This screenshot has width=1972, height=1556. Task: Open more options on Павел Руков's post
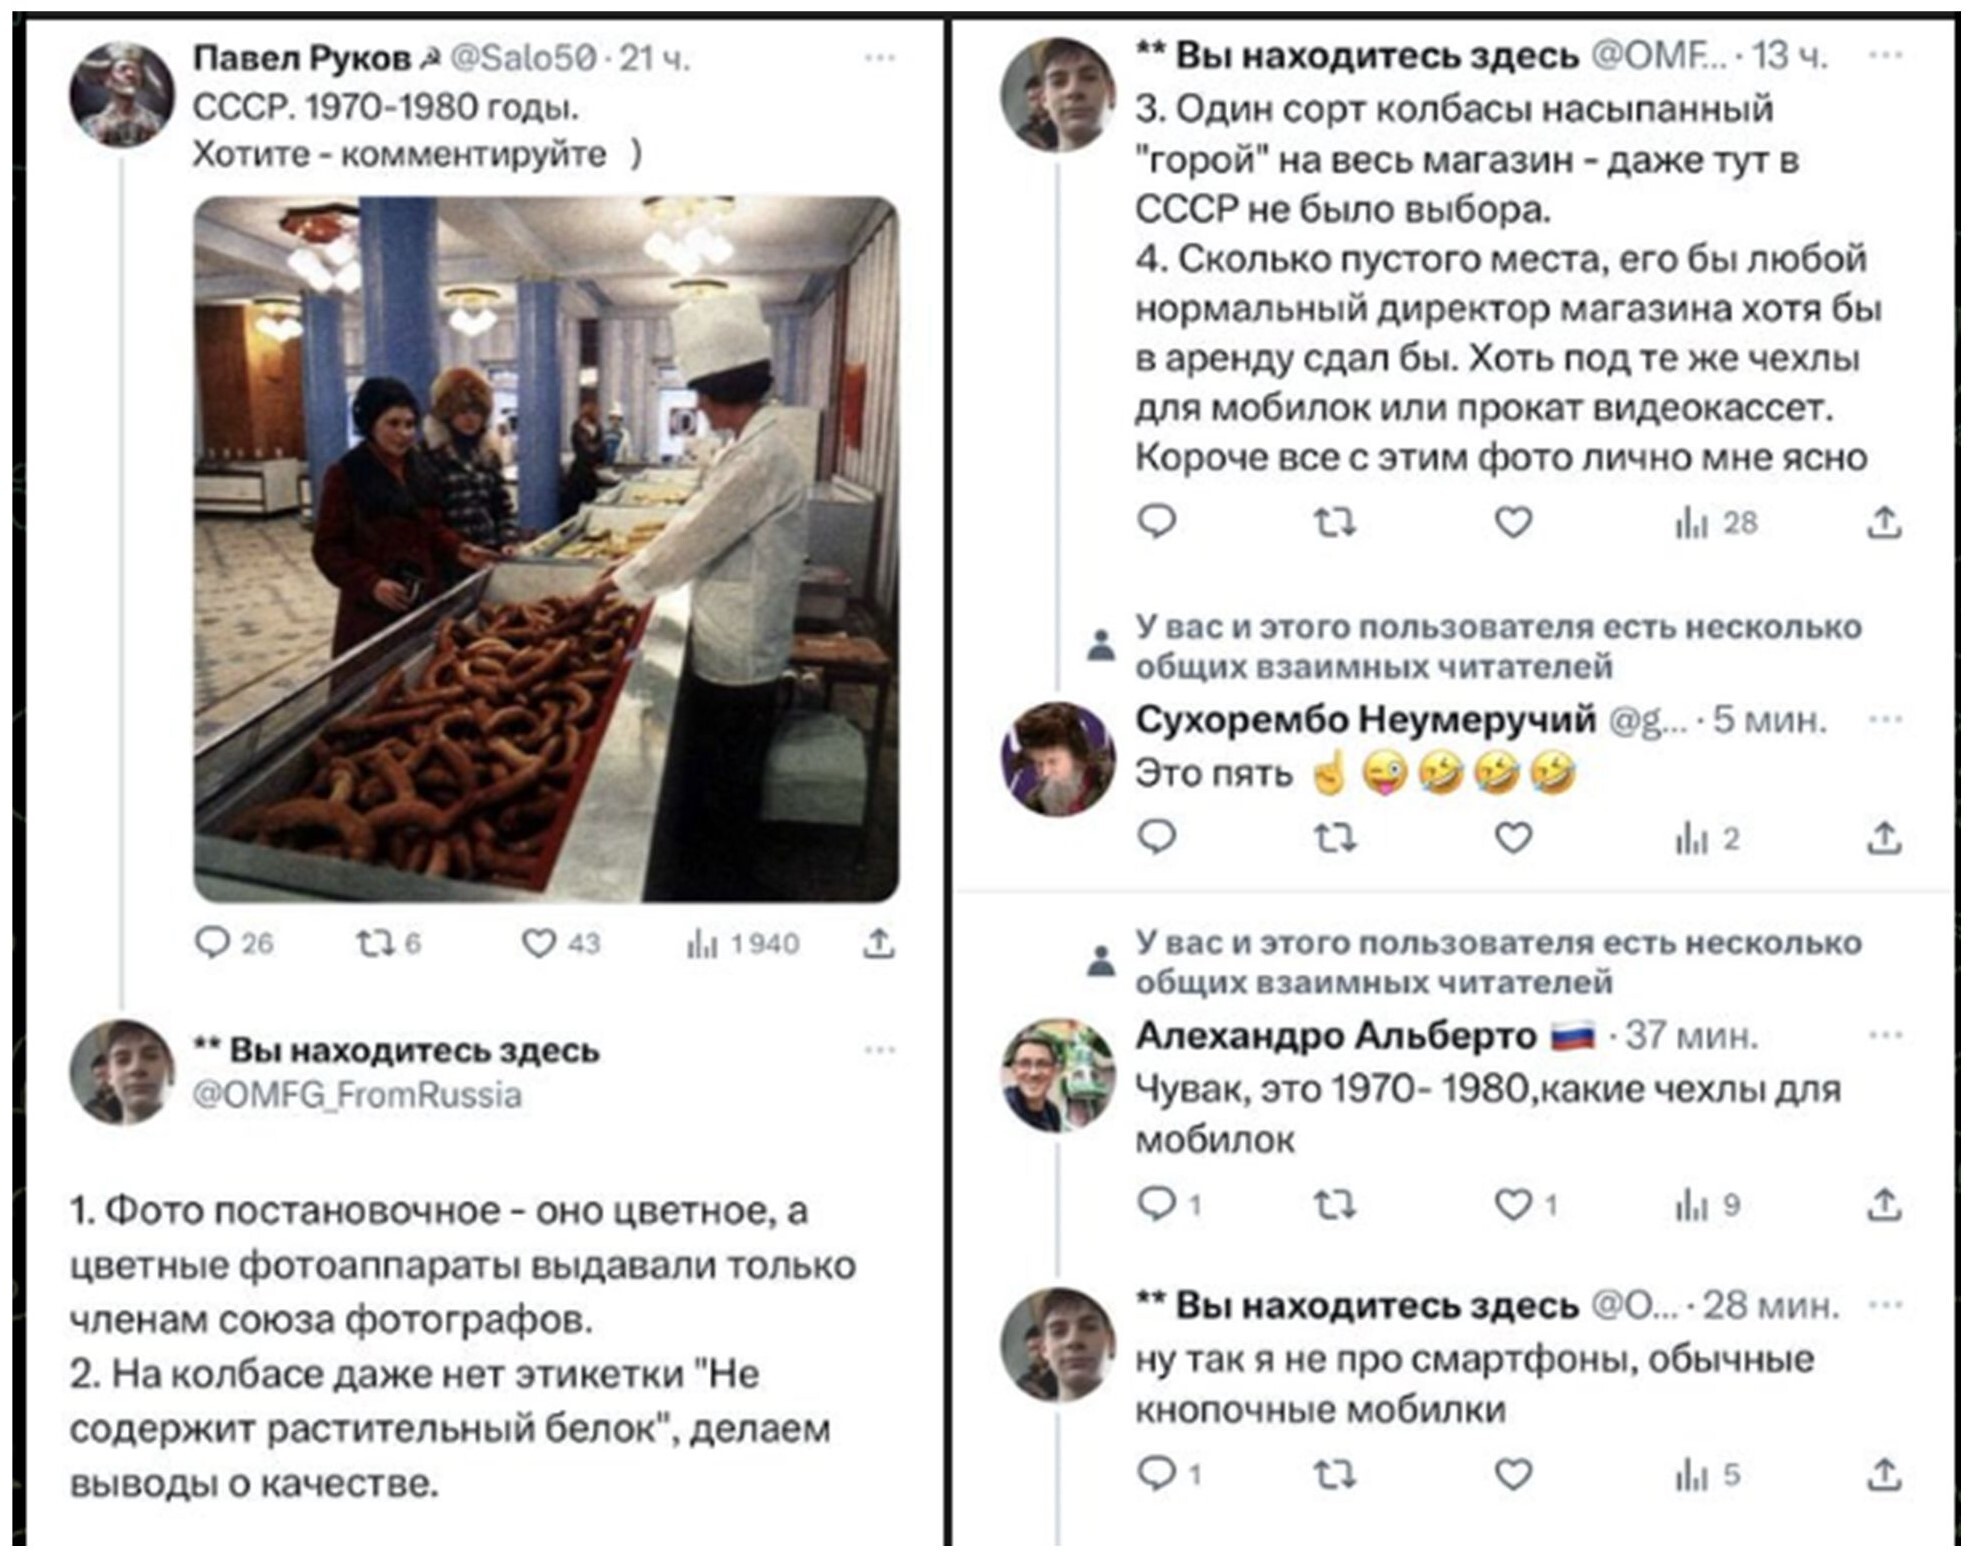[x=880, y=58]
